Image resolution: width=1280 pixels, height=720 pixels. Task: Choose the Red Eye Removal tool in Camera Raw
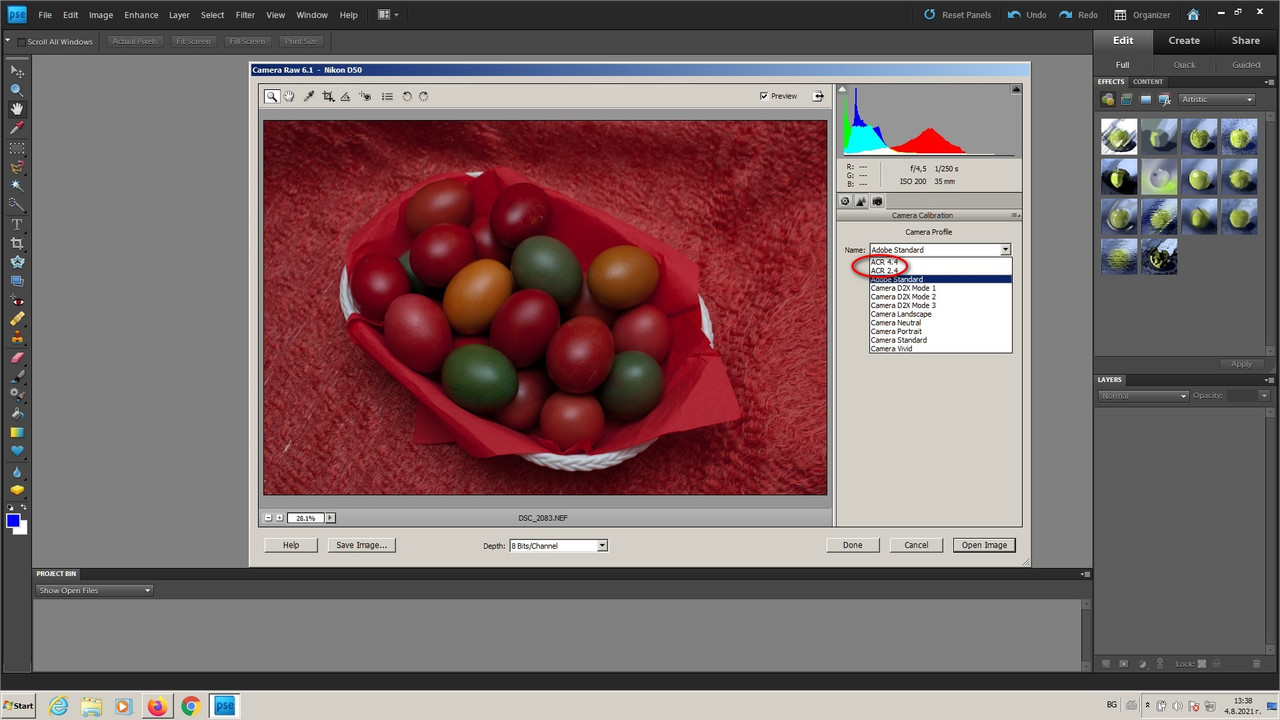[365, 96]
